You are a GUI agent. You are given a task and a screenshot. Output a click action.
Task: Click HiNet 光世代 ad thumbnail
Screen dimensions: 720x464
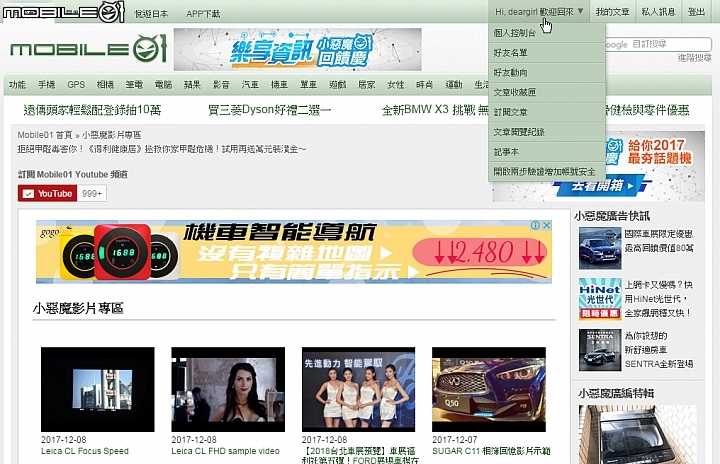tap(600, 299)
